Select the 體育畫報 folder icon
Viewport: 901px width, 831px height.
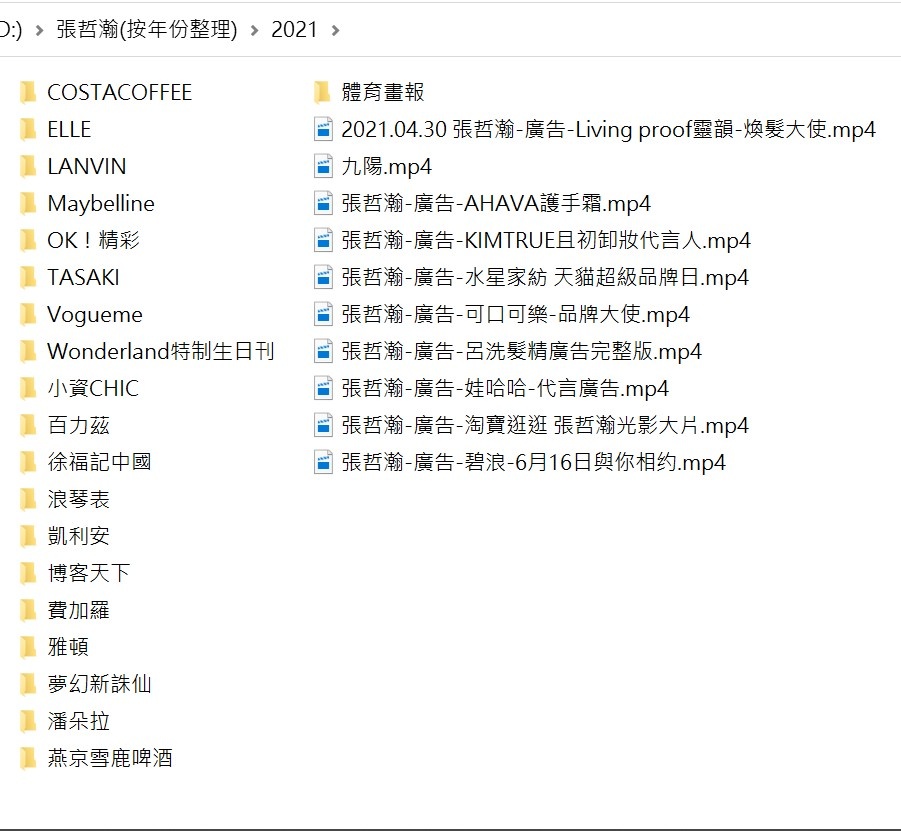pos(322,93)
